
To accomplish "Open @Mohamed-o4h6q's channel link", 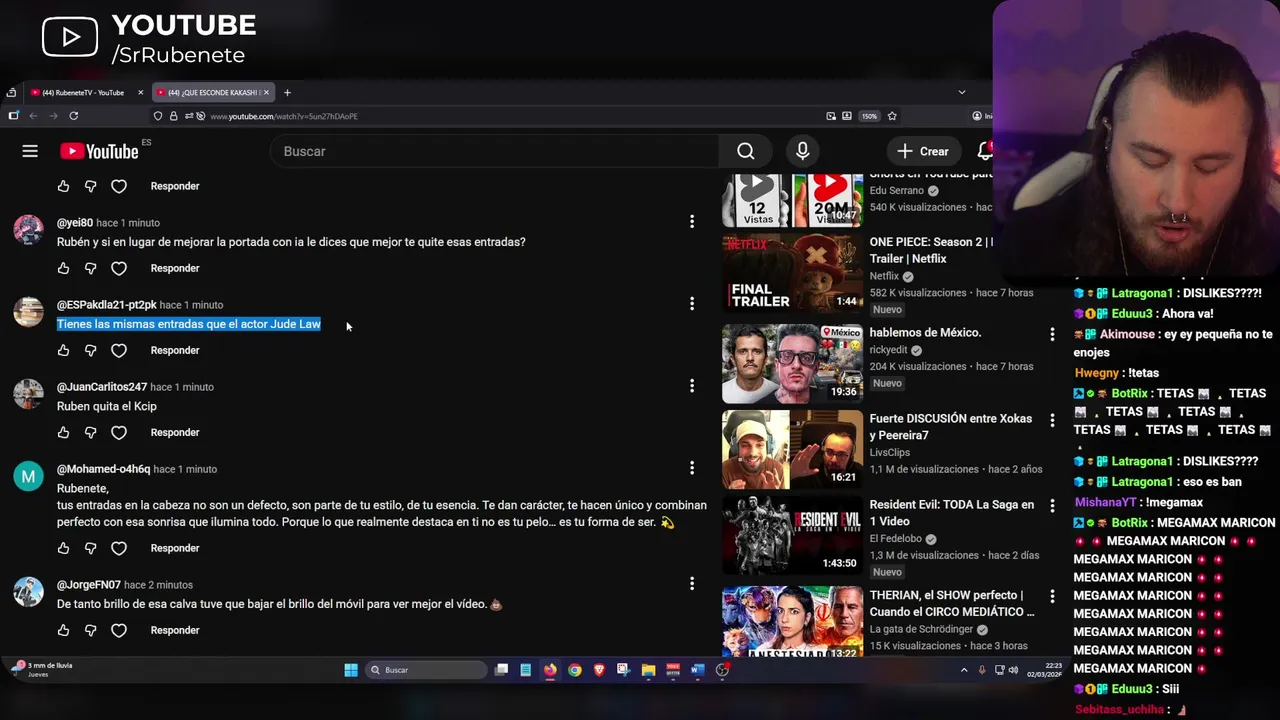I will point(103,469).
